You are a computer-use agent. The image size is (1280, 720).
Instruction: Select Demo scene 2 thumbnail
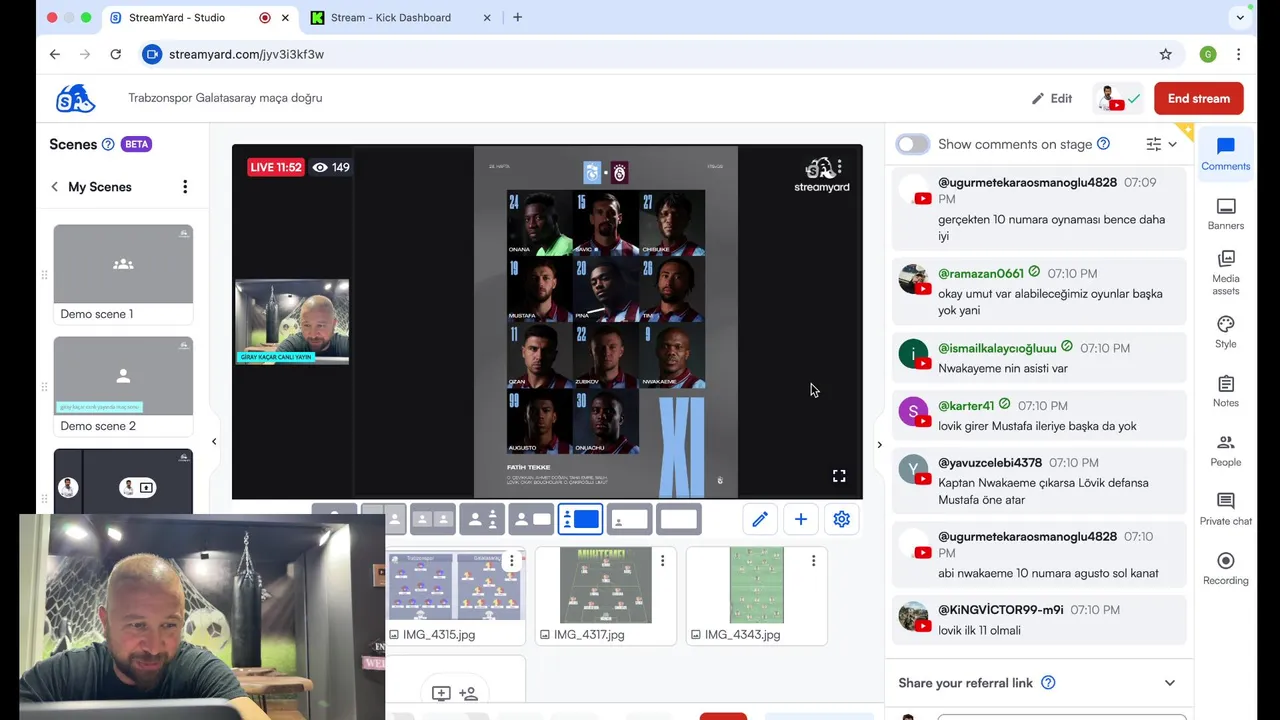pos(123,376)
